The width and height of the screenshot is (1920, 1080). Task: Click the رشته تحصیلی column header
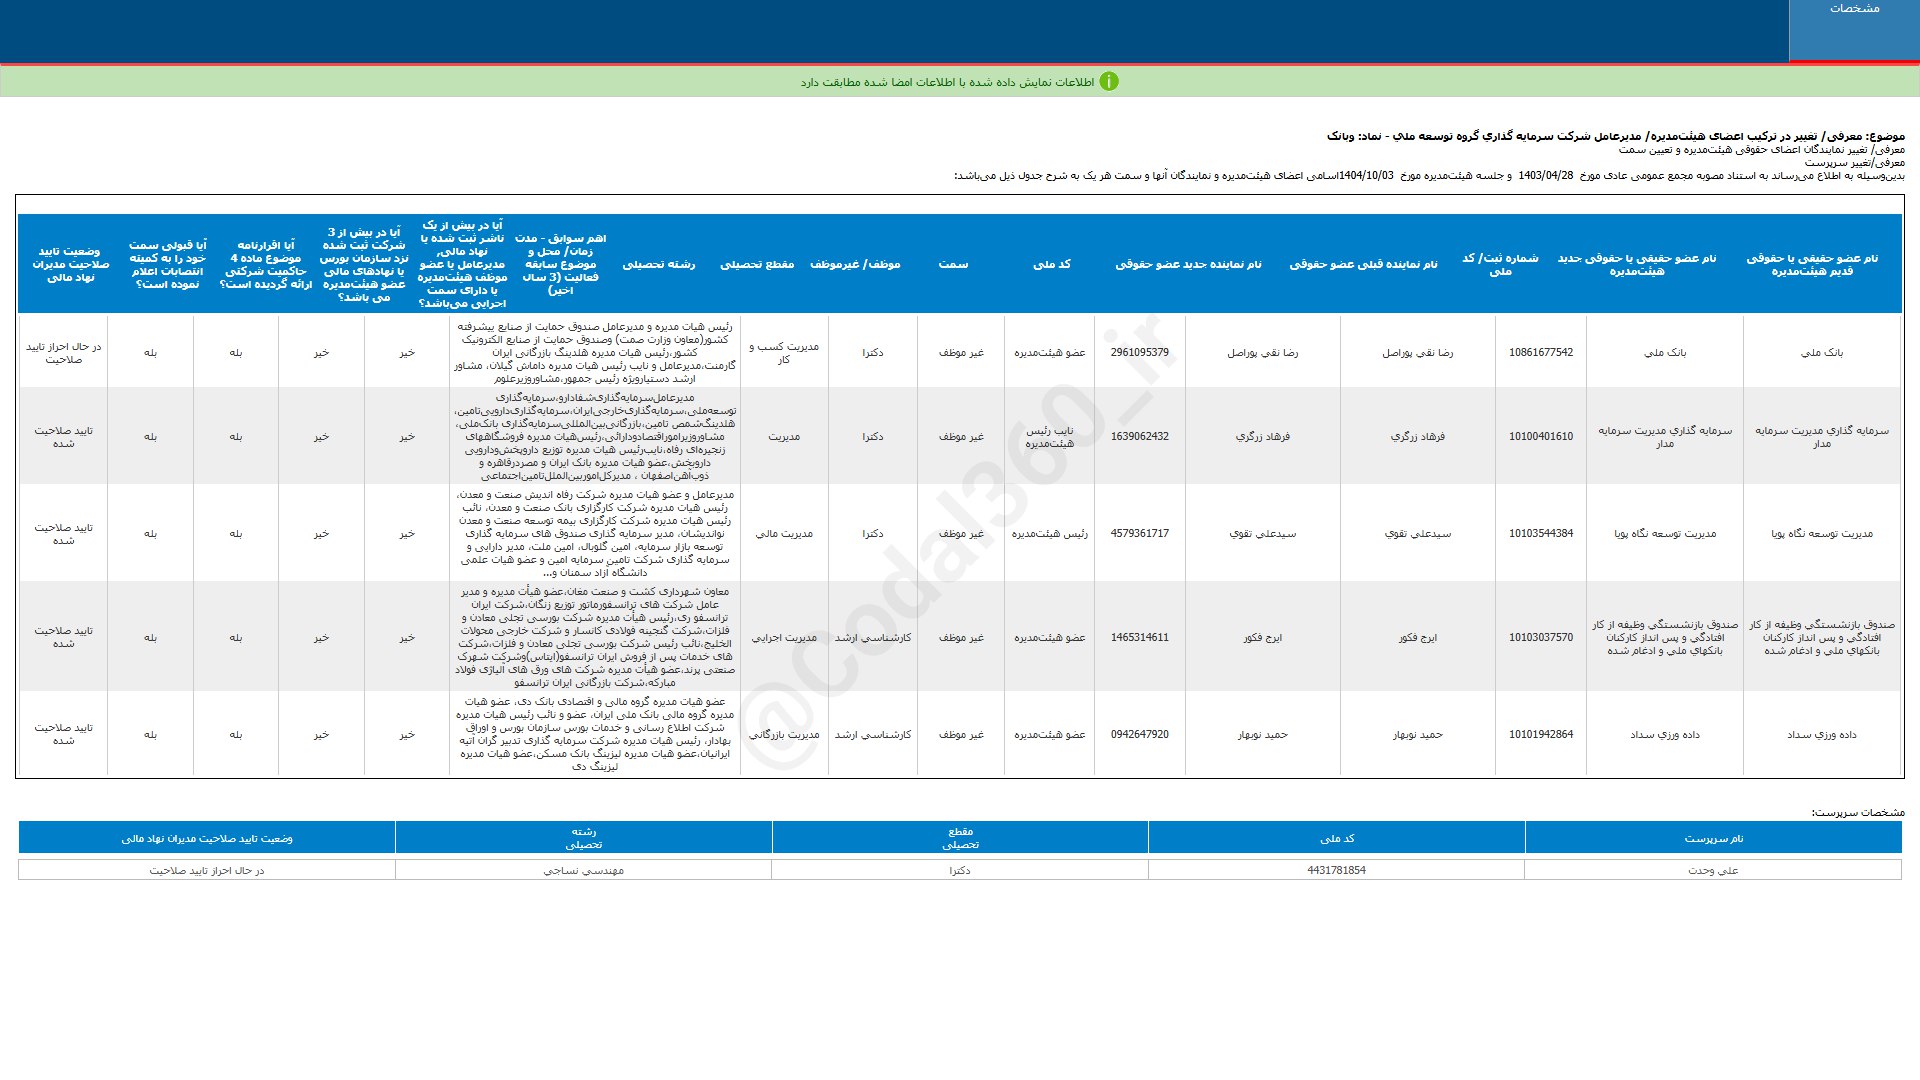click(658, 264)
